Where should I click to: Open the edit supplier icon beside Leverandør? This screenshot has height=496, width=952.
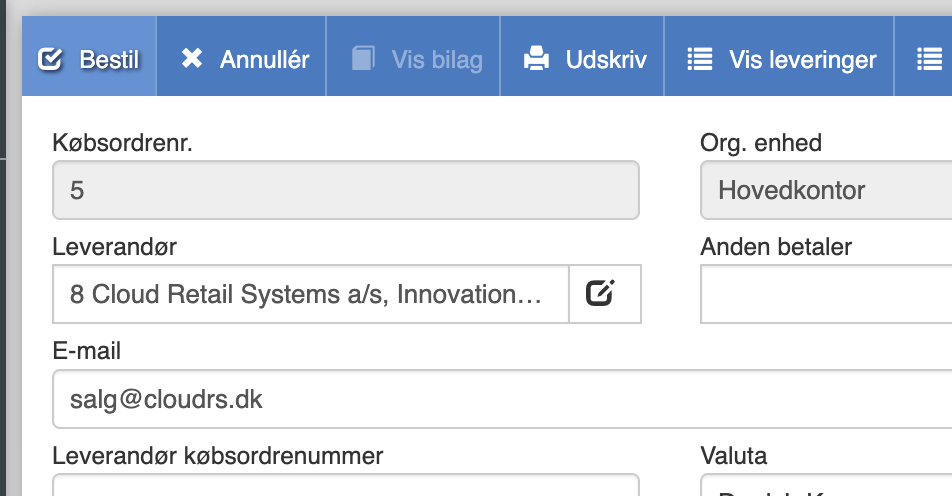(x=600, y=294)
